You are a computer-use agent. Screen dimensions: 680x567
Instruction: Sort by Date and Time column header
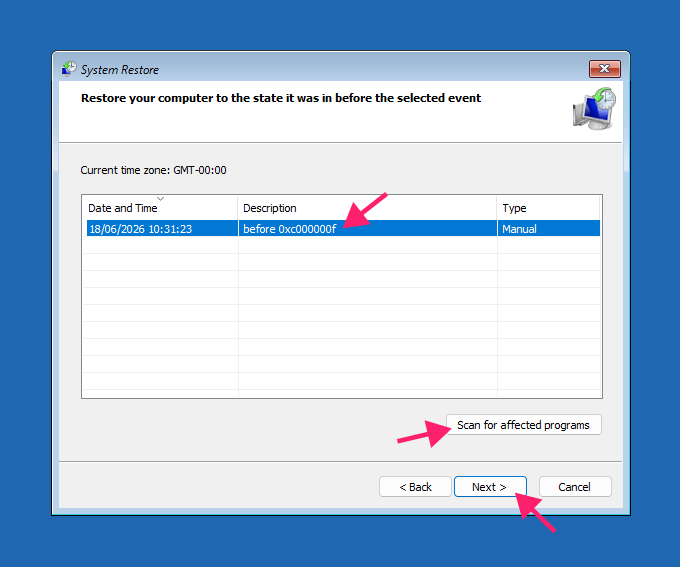160,208
